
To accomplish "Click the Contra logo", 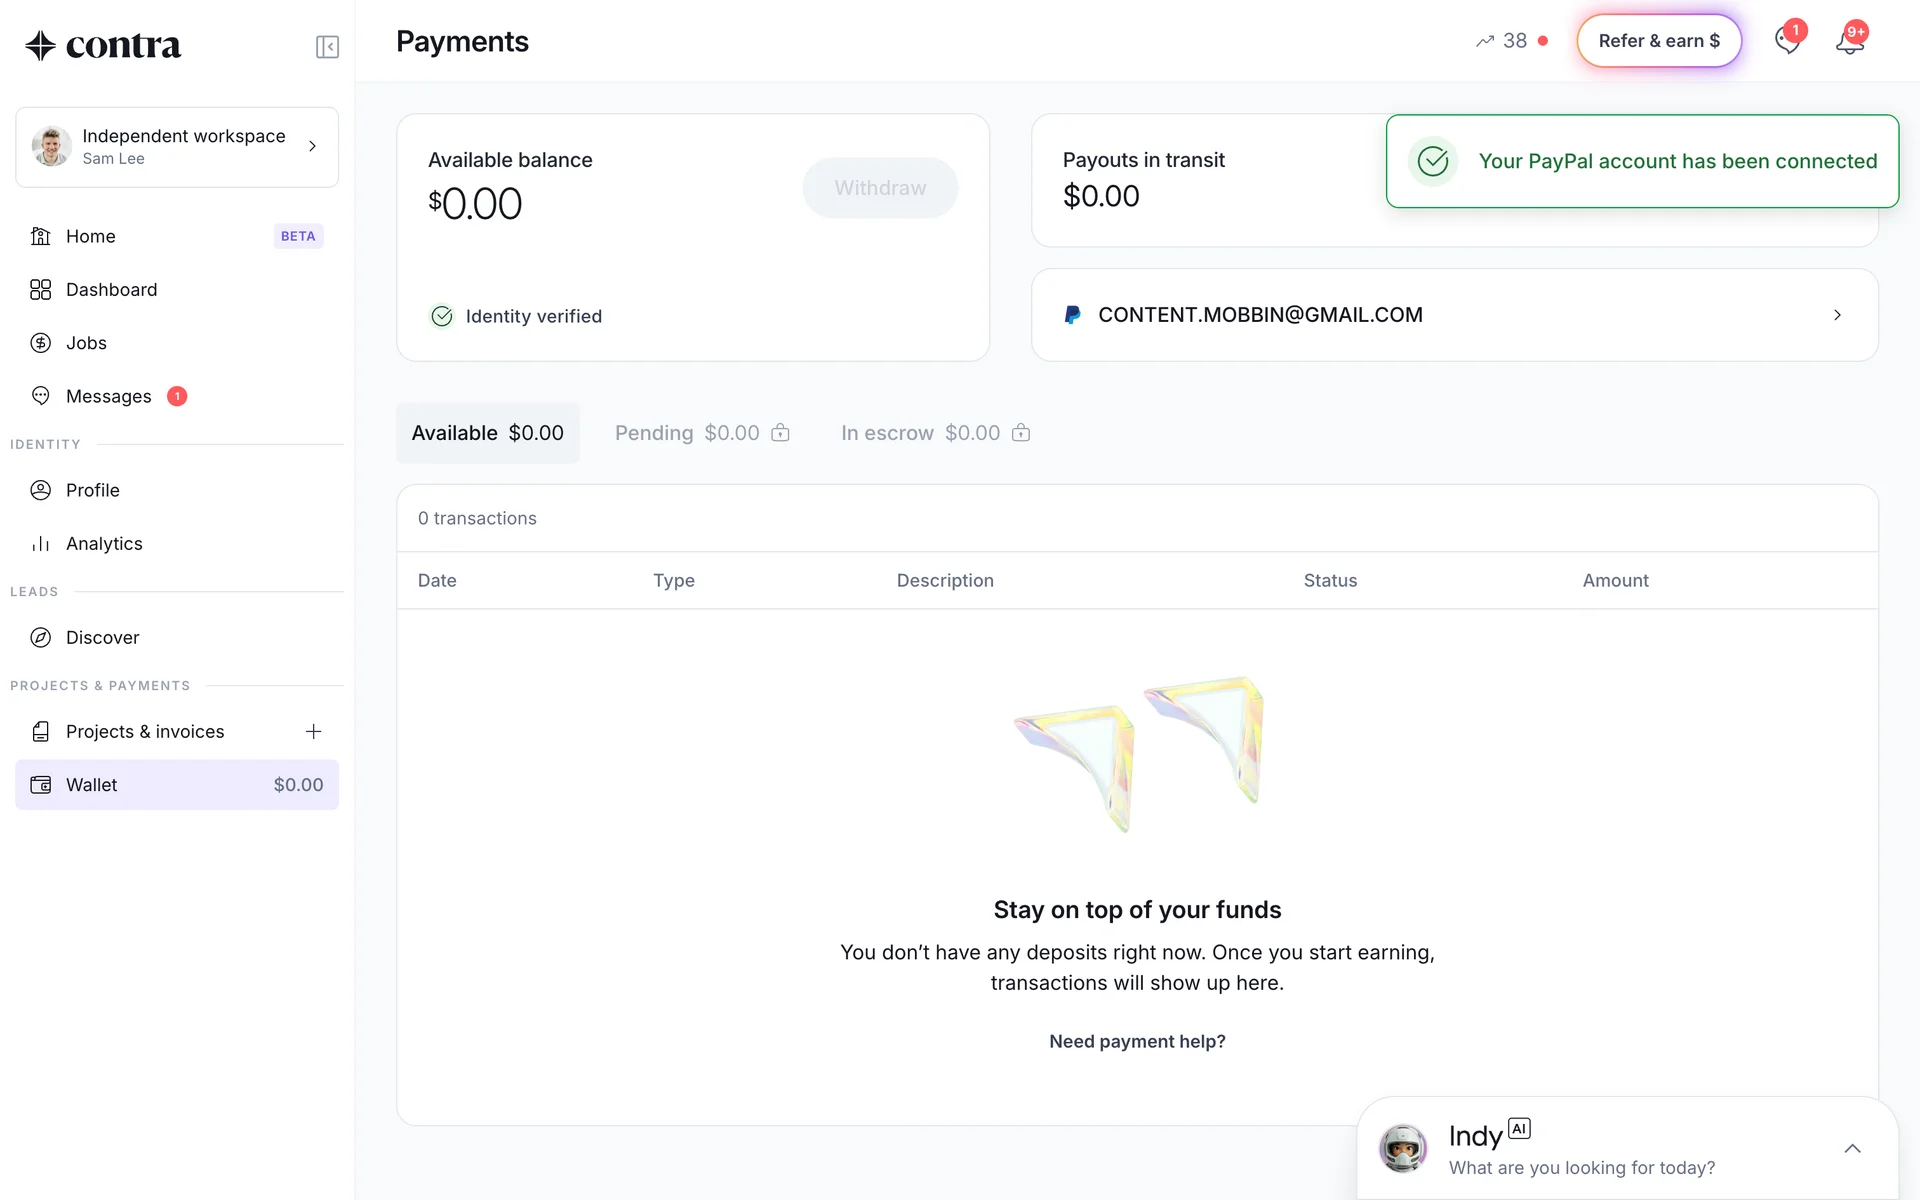I will 104,45.
